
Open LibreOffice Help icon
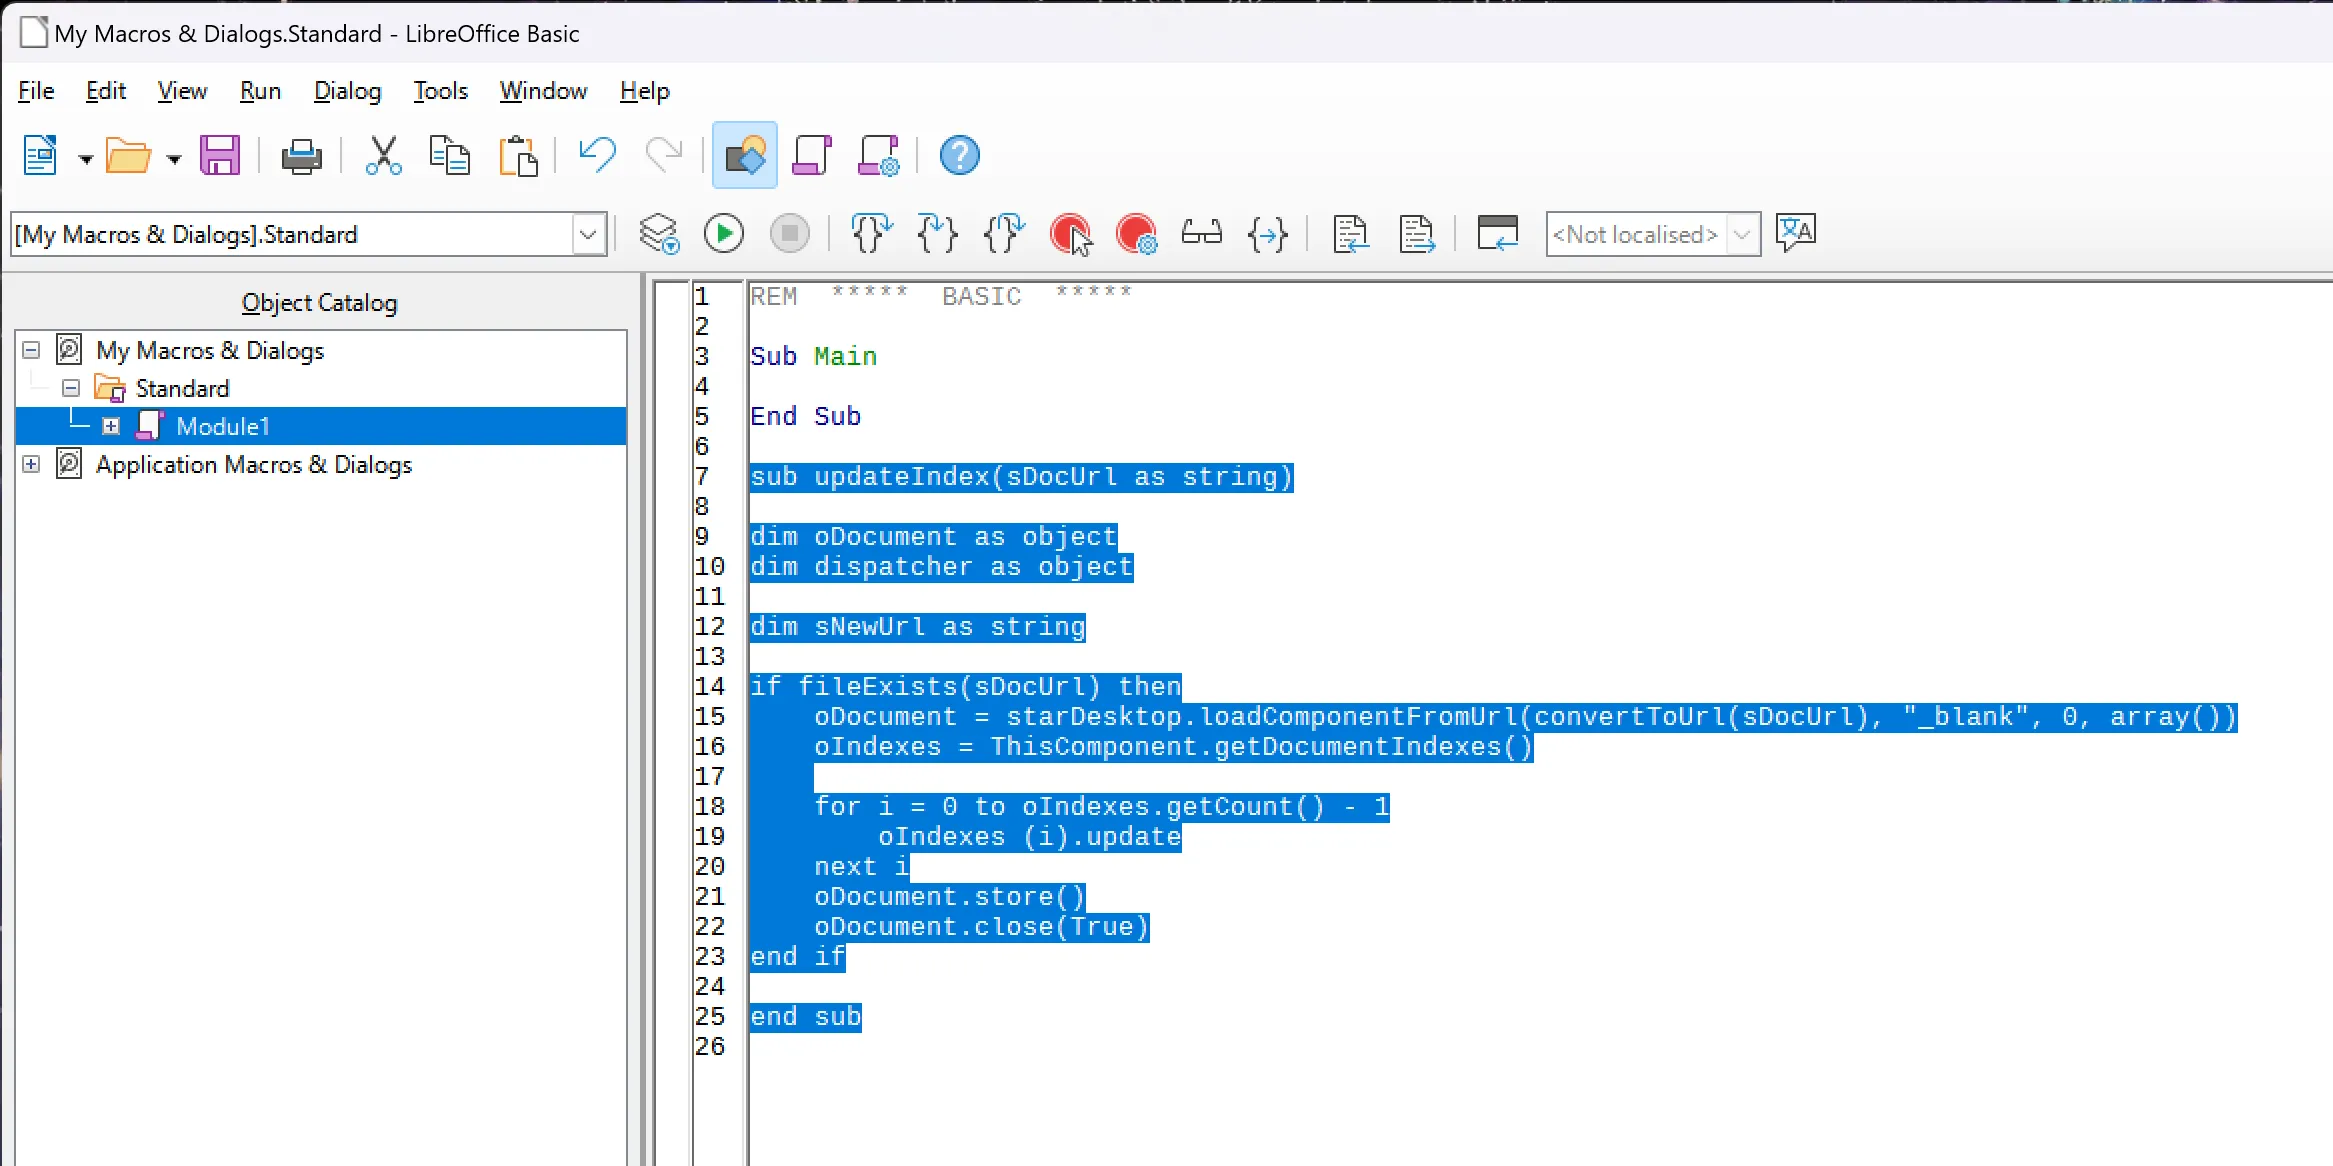click(960, 156)
